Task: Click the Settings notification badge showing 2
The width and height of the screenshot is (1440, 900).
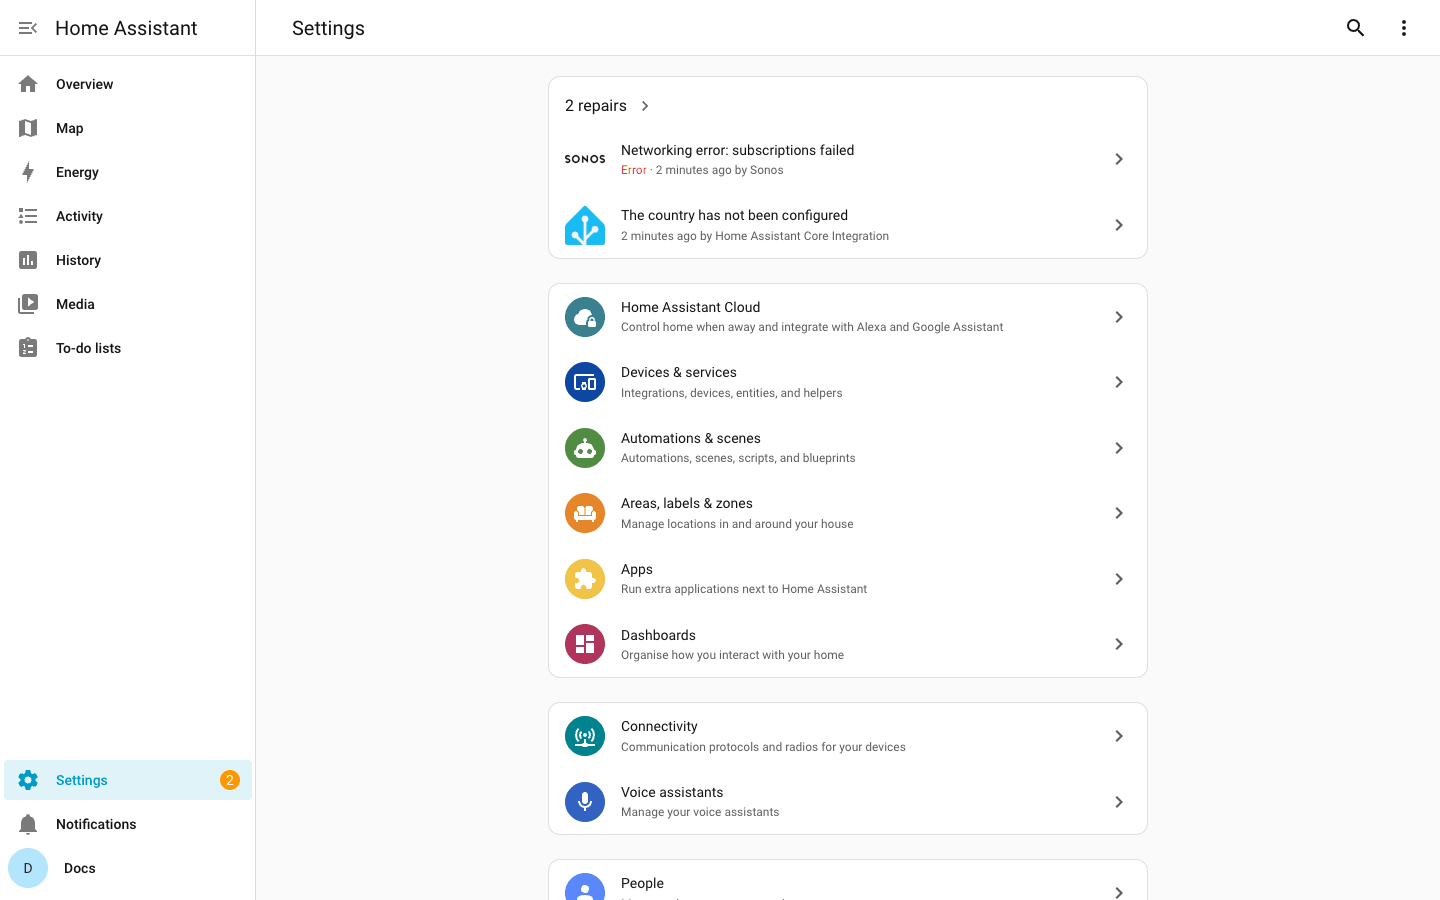Action: (230, 780)
